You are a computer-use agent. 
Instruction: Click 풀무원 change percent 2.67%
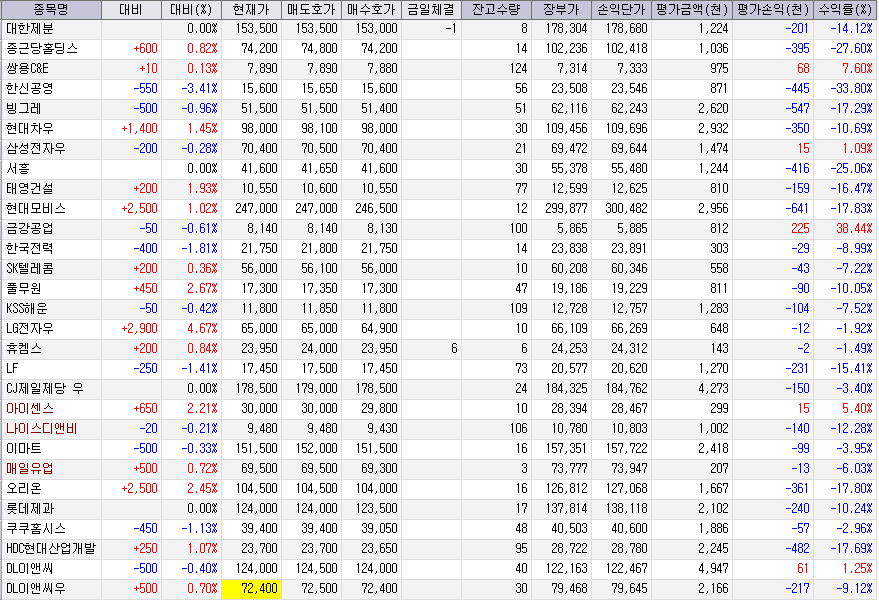[202, 289]
